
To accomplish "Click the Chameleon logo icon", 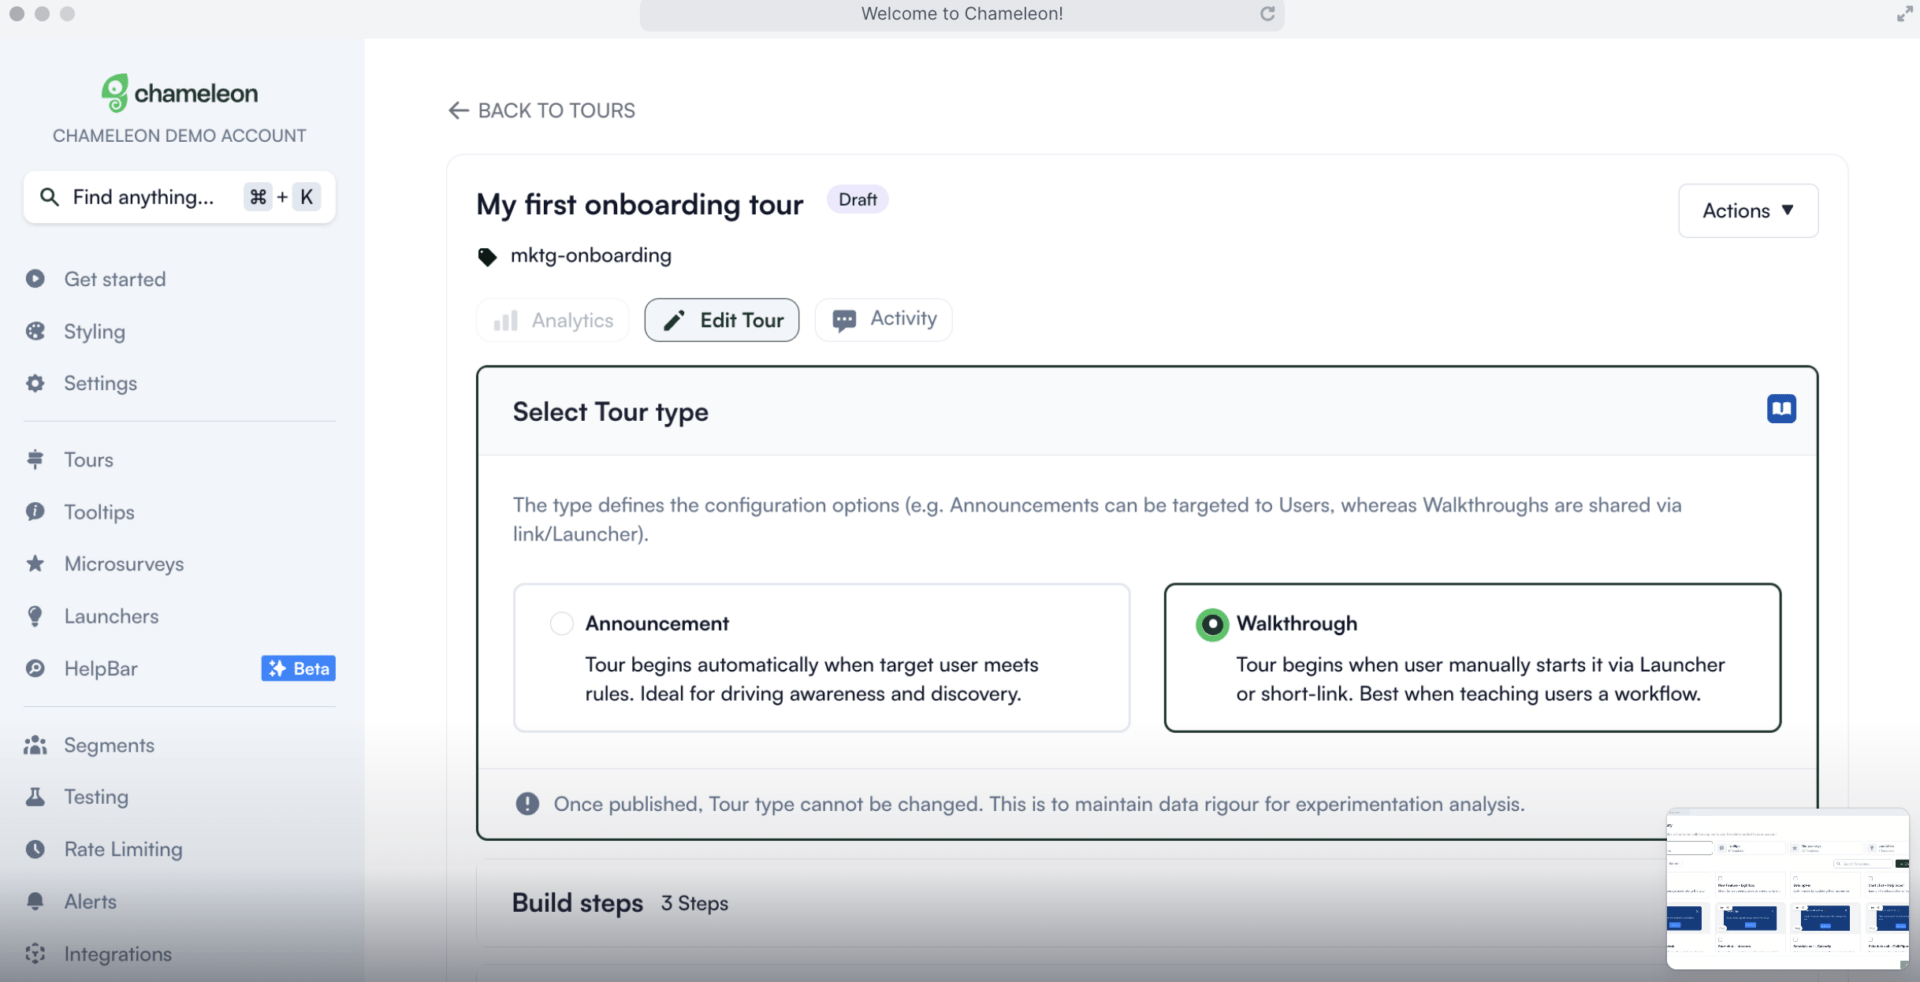I will (115, 93).
